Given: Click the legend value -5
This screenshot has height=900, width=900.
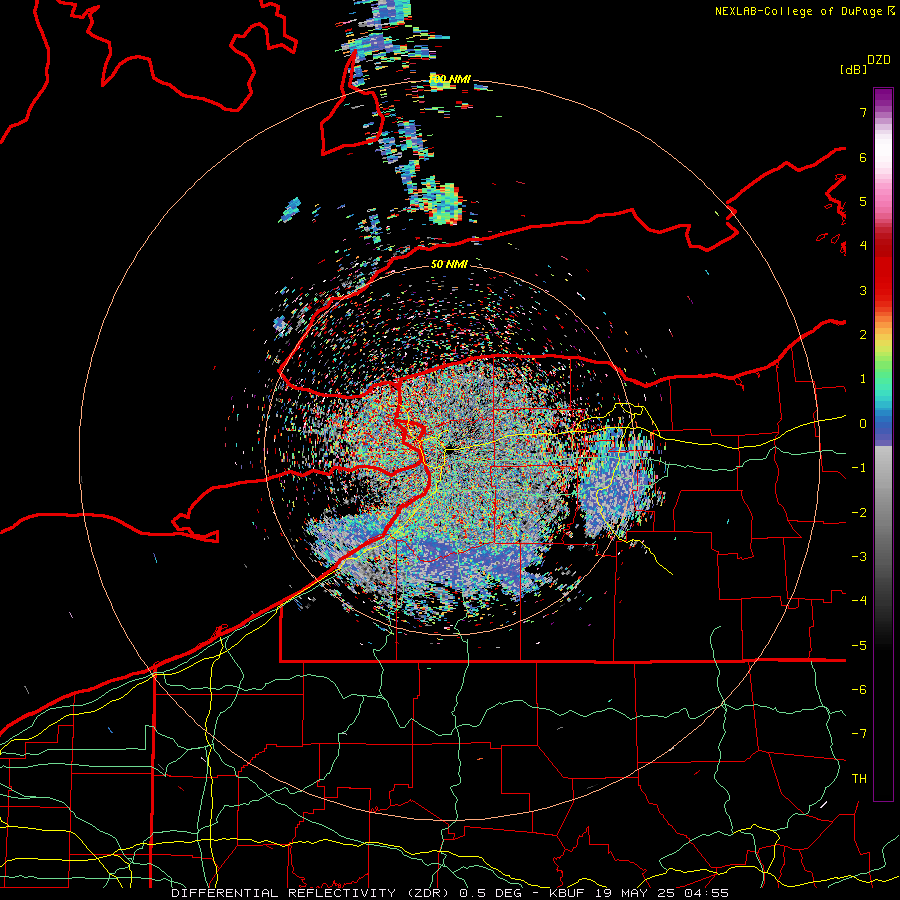Looking at the screenshot, I should [x=859, y=646].
